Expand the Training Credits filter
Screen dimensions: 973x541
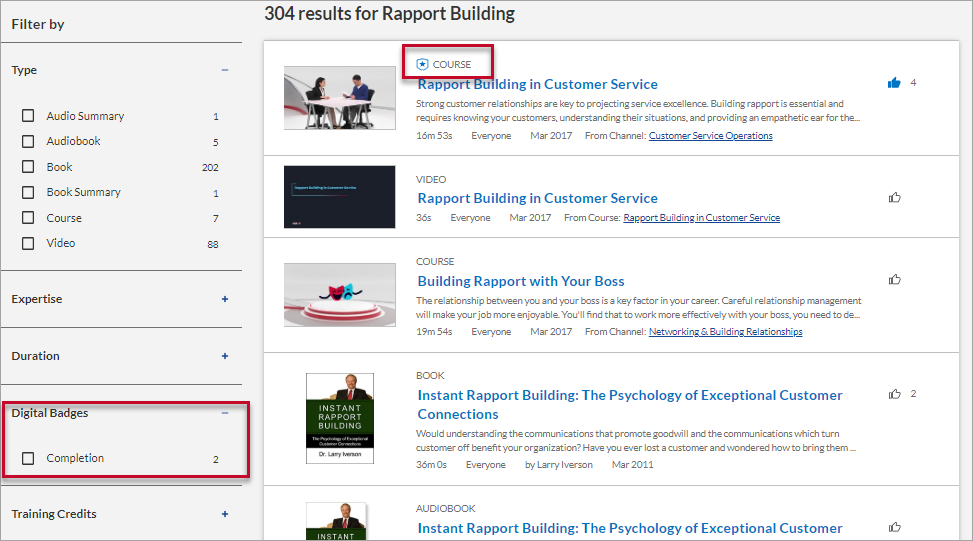coord(224,514)
